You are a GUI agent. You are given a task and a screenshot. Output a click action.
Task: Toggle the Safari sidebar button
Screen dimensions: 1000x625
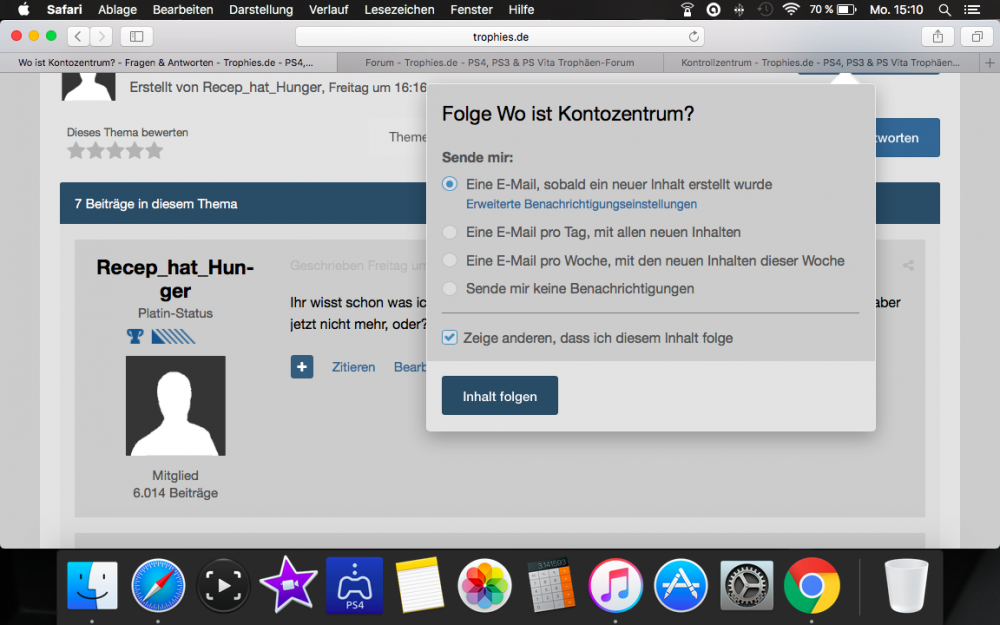click(x=136, y=36)
